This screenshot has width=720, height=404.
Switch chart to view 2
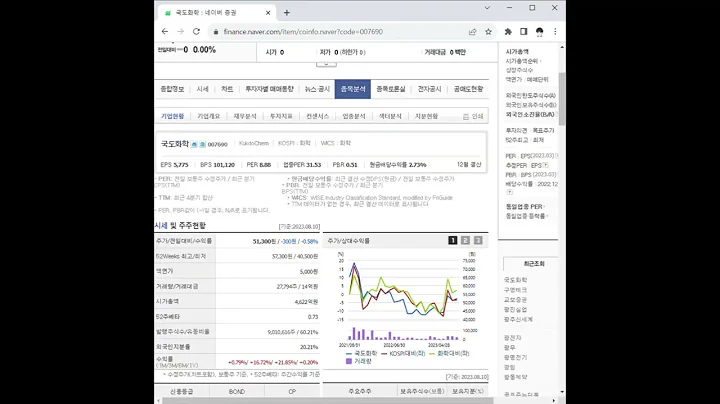pos(465,241)
